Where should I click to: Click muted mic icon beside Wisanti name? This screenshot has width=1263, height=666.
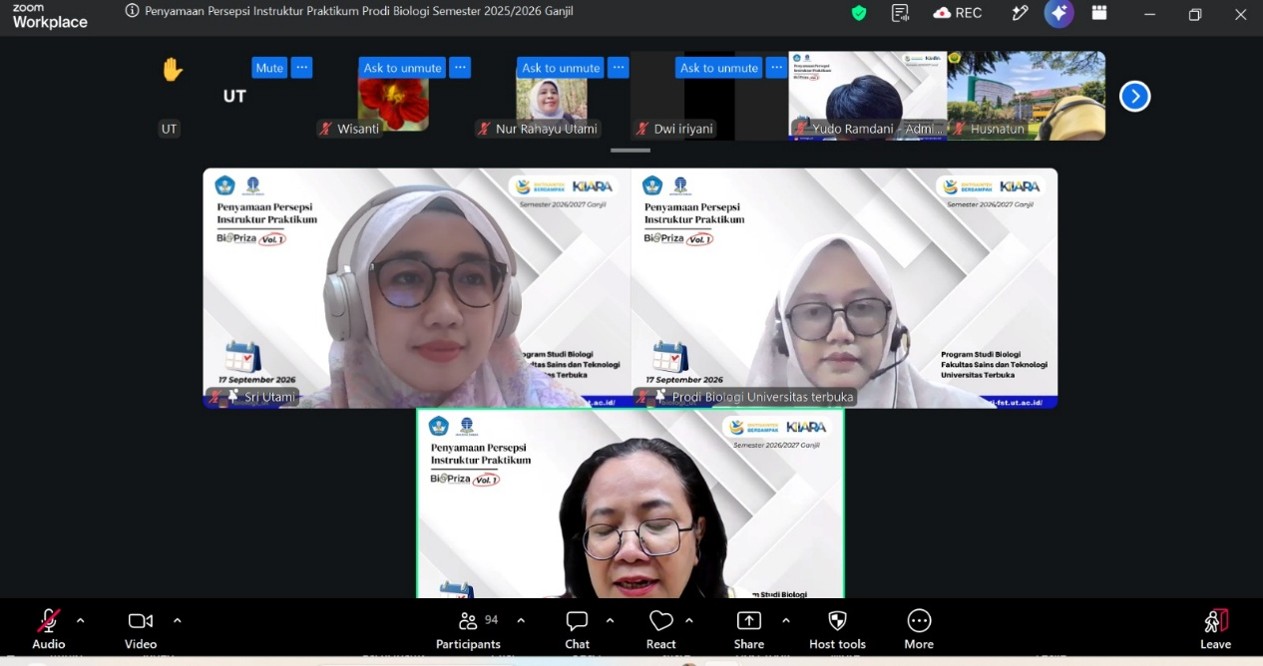pyautogui.click(x=326, y=129)
